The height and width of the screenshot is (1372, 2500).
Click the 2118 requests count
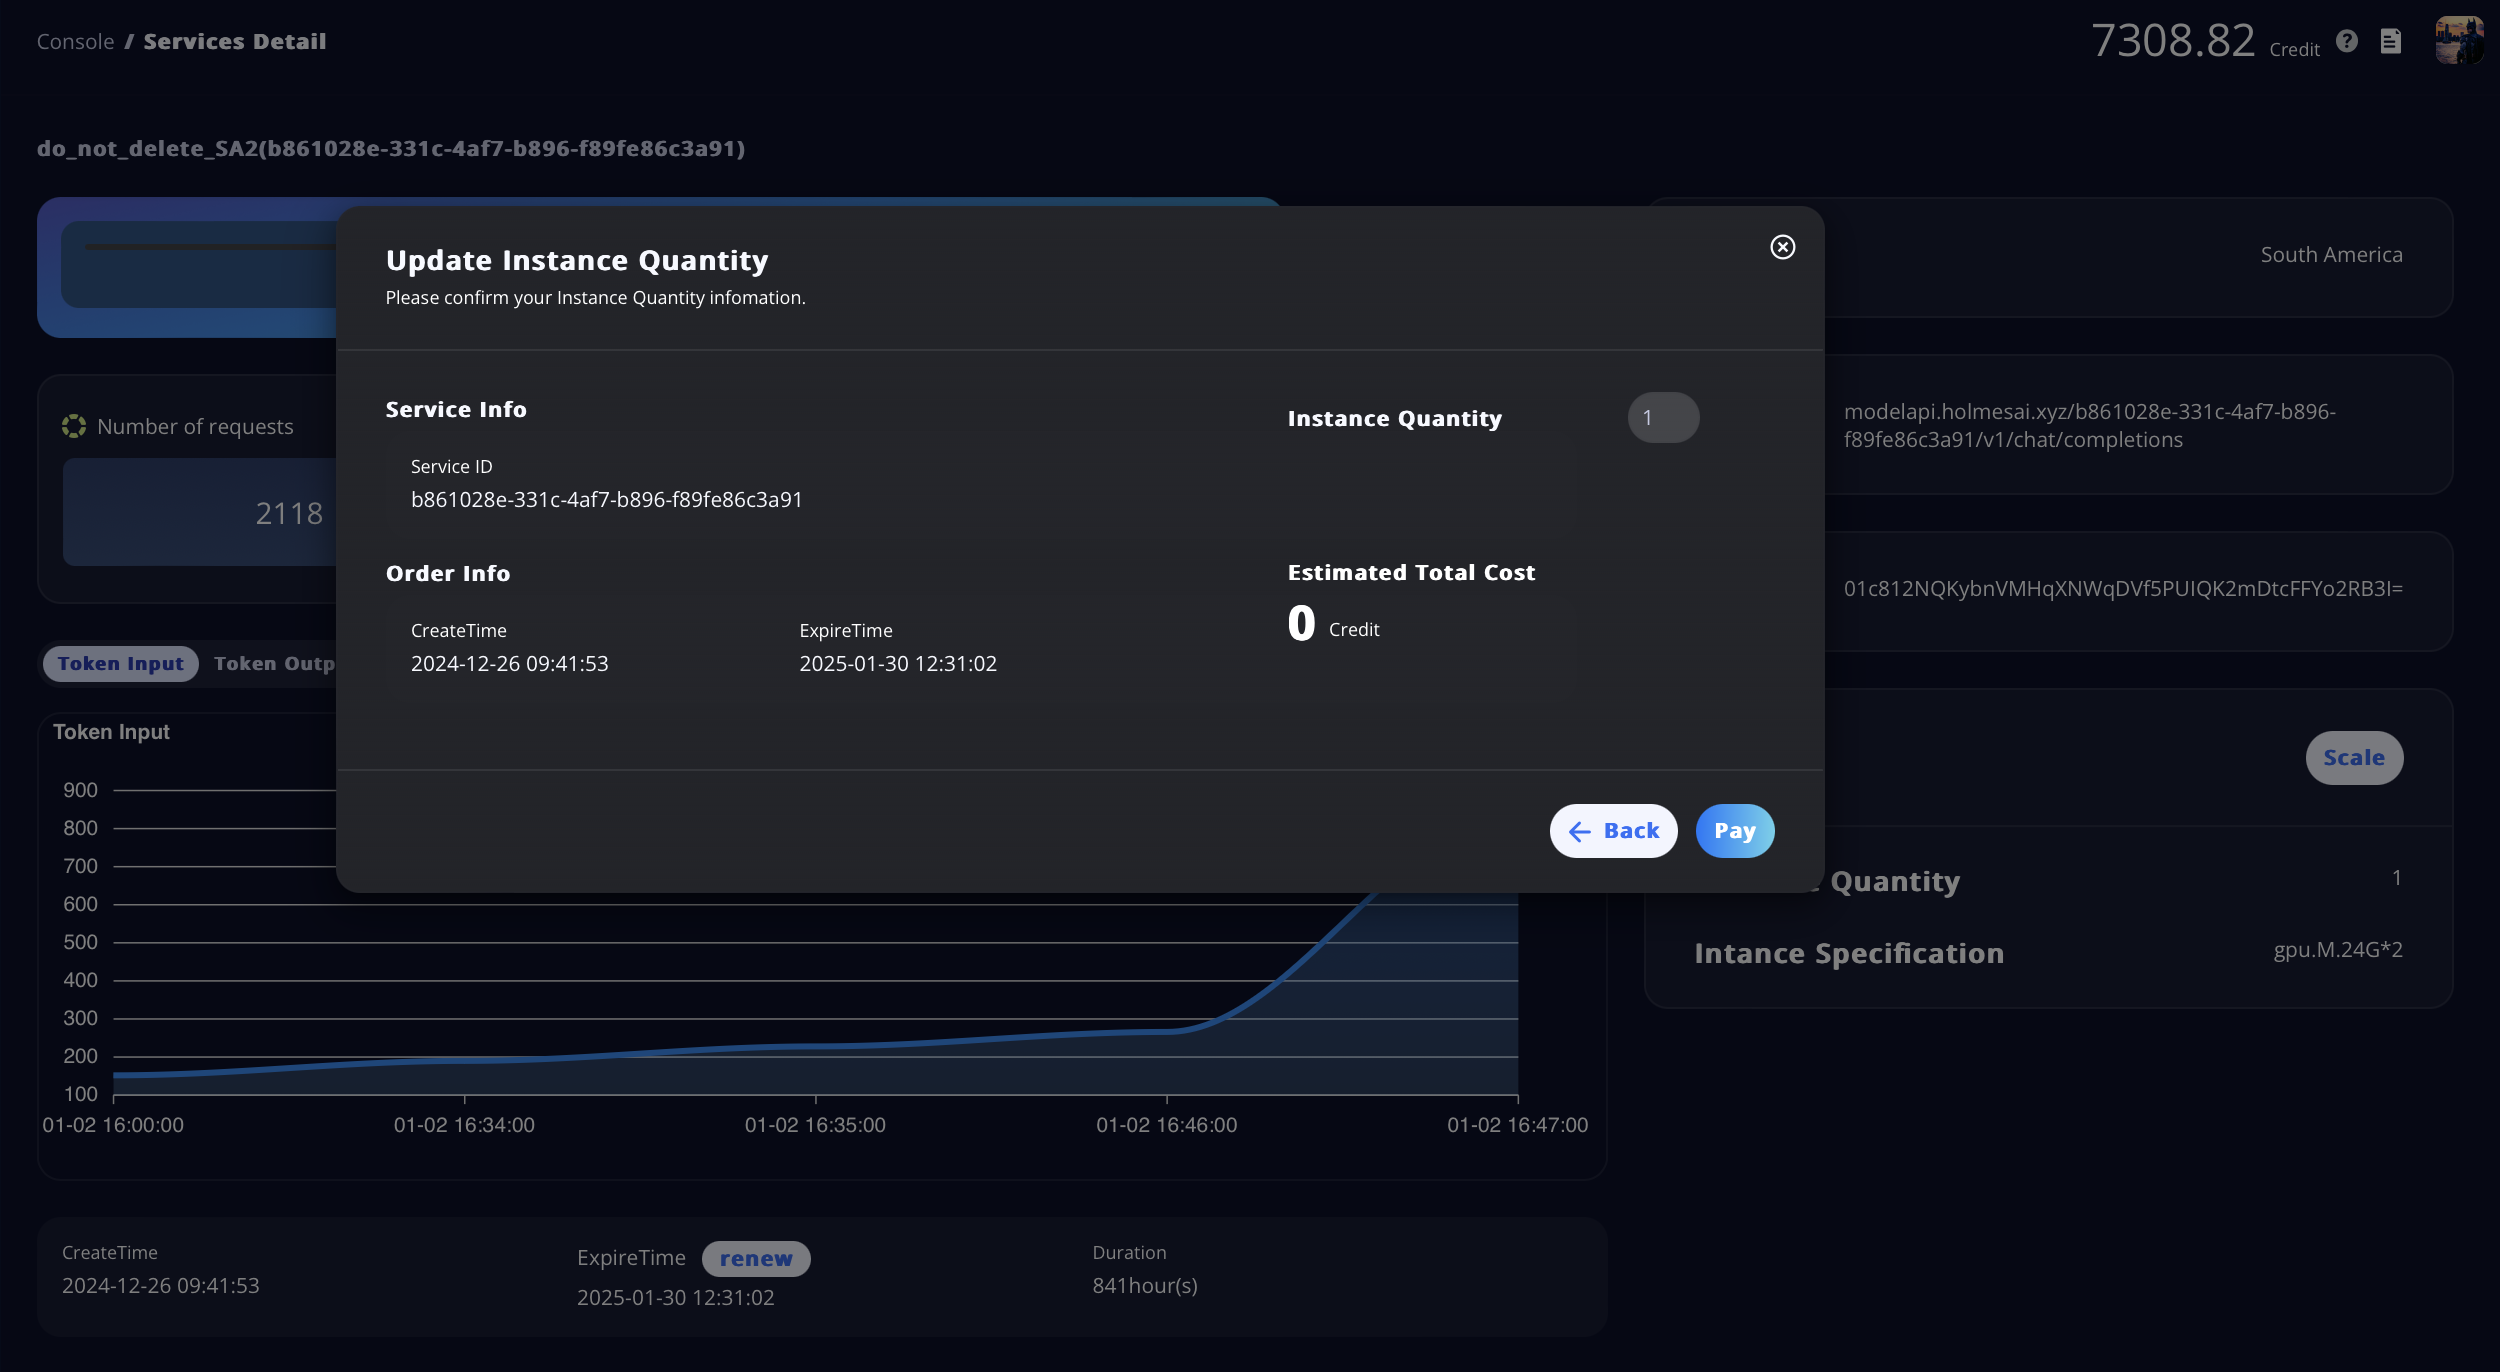289,514
